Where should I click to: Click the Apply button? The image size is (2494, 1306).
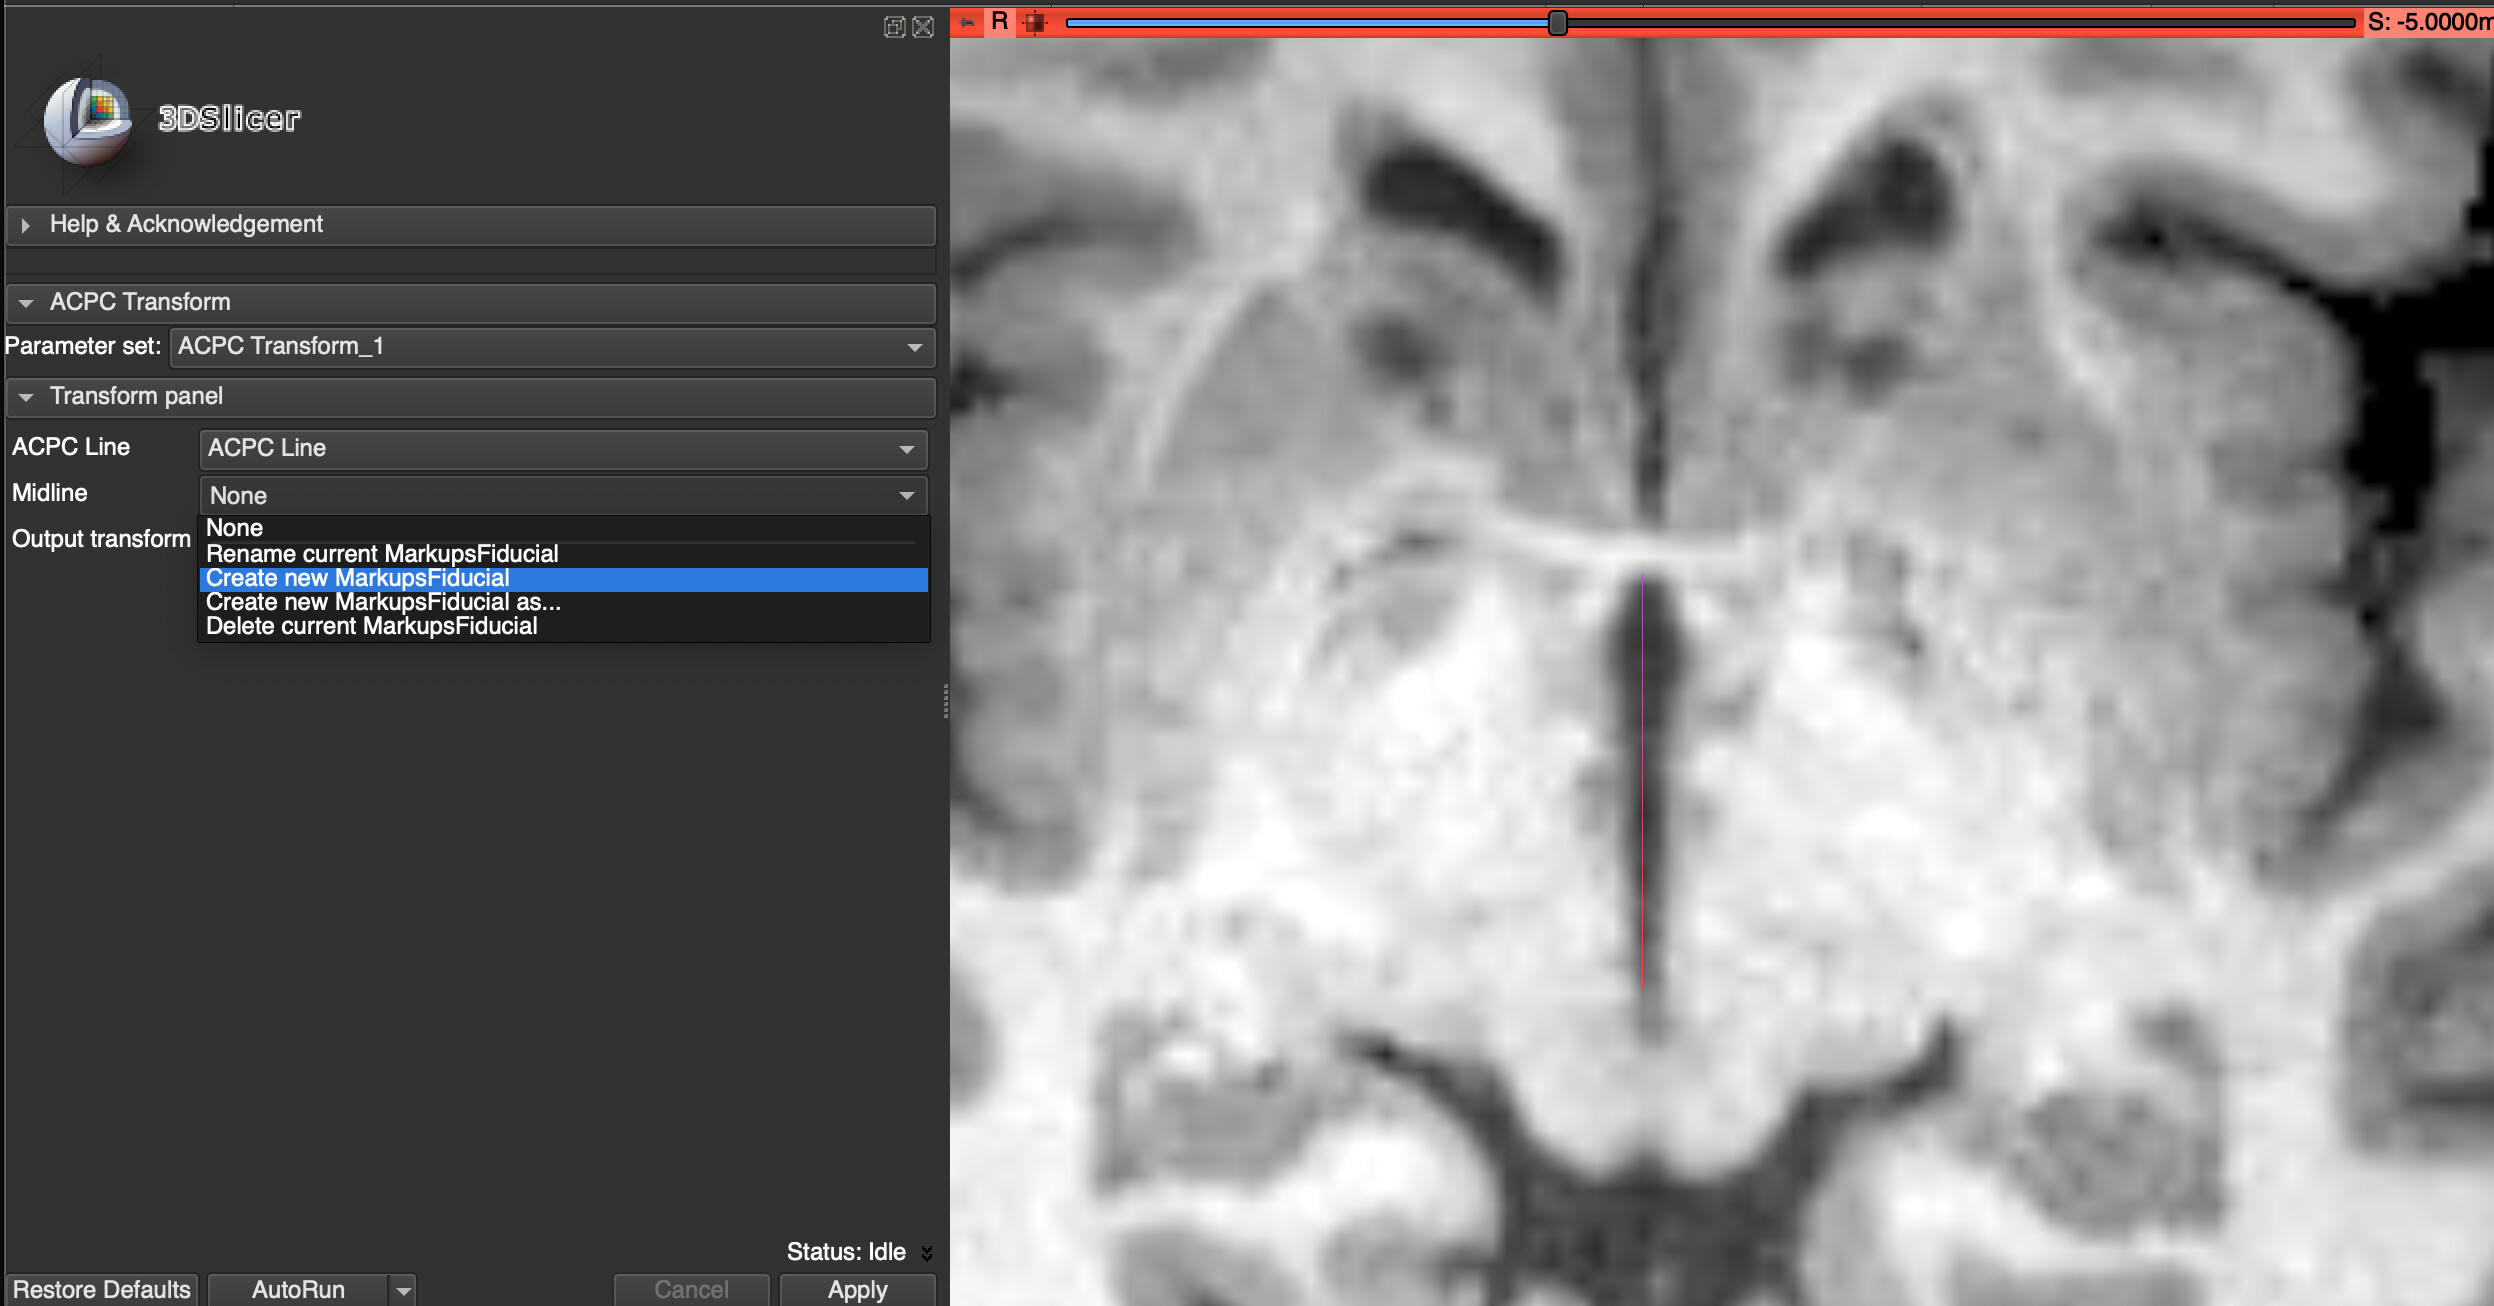pos(856,1289)
